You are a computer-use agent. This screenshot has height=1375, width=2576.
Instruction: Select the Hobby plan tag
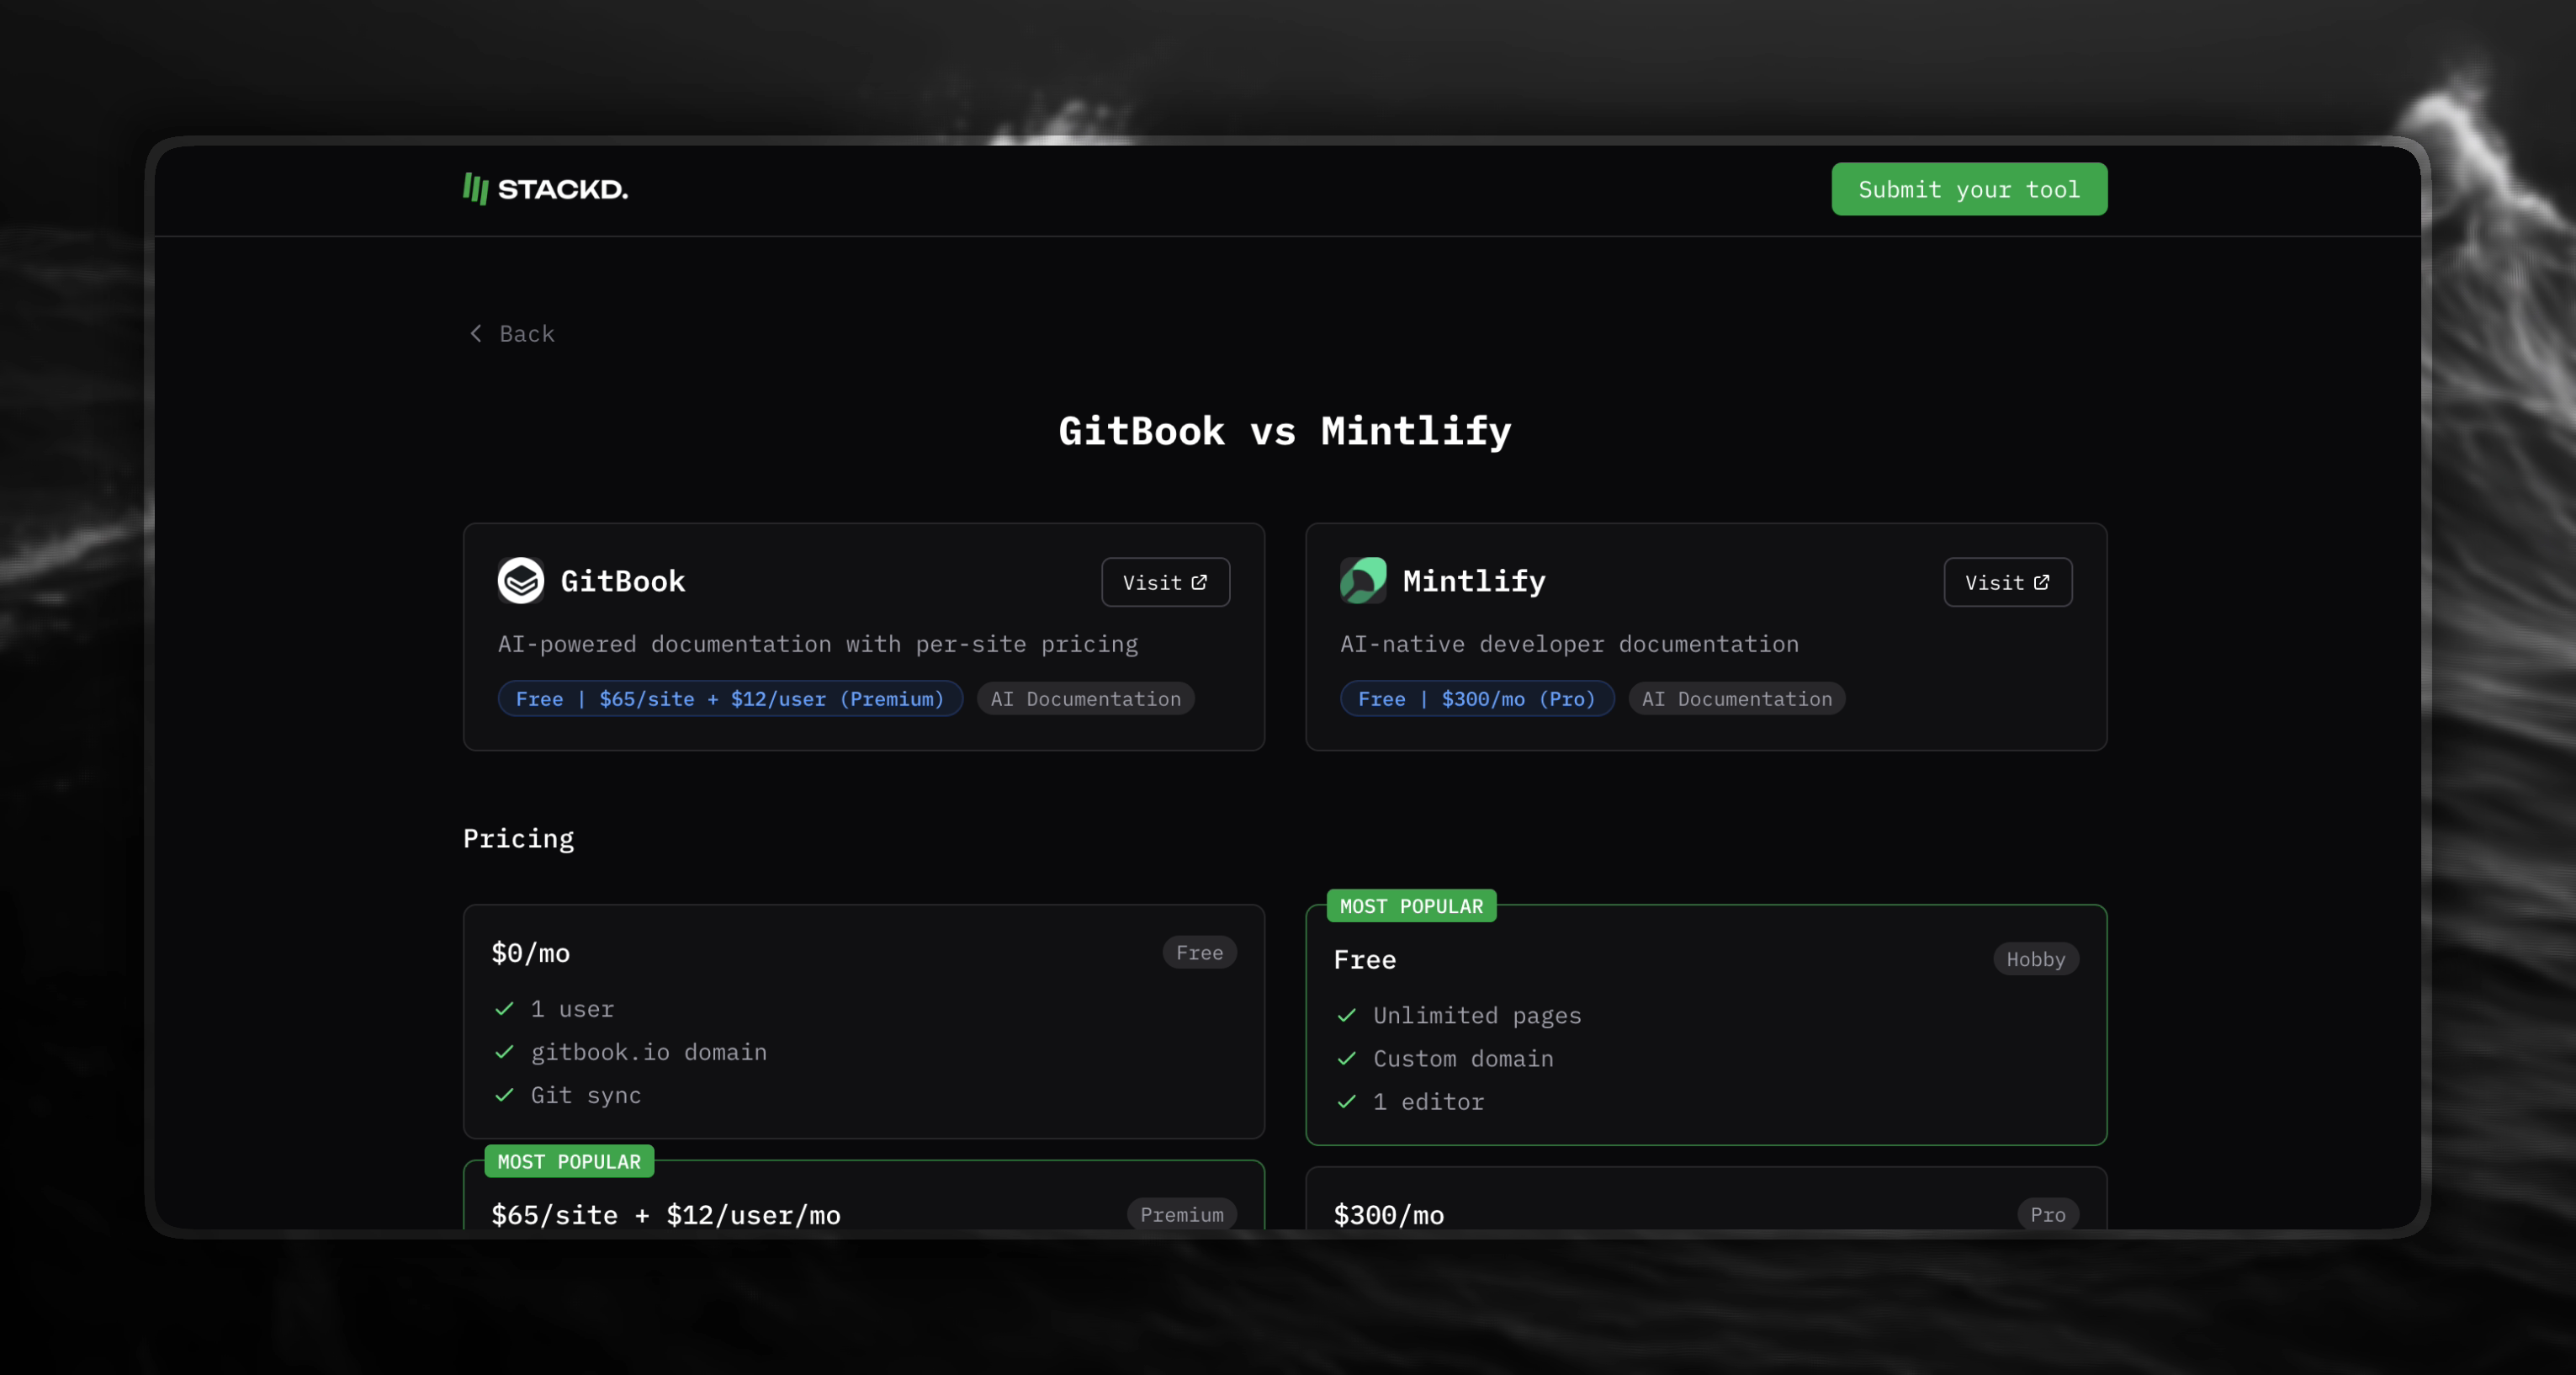[x=2035, y=959]
